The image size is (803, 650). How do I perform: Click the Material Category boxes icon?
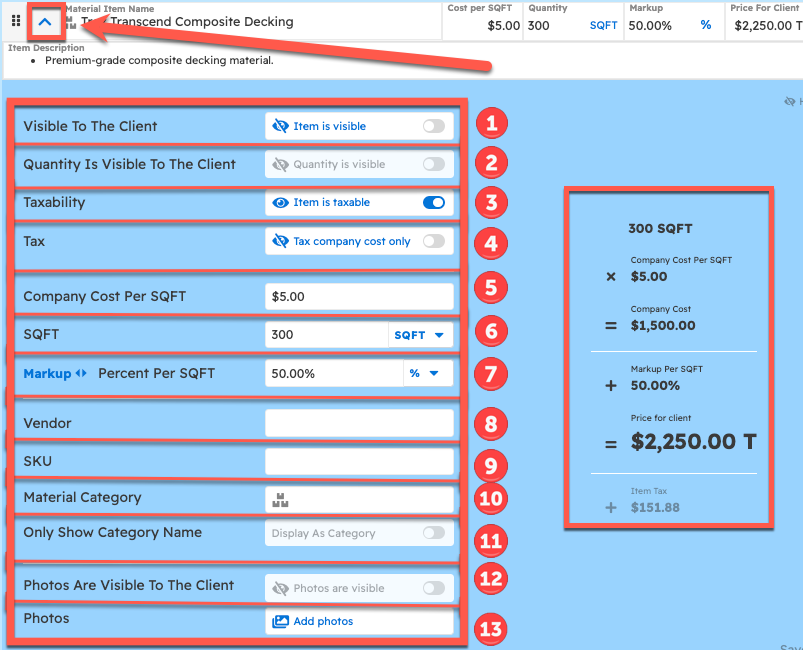tap(280, 500)
